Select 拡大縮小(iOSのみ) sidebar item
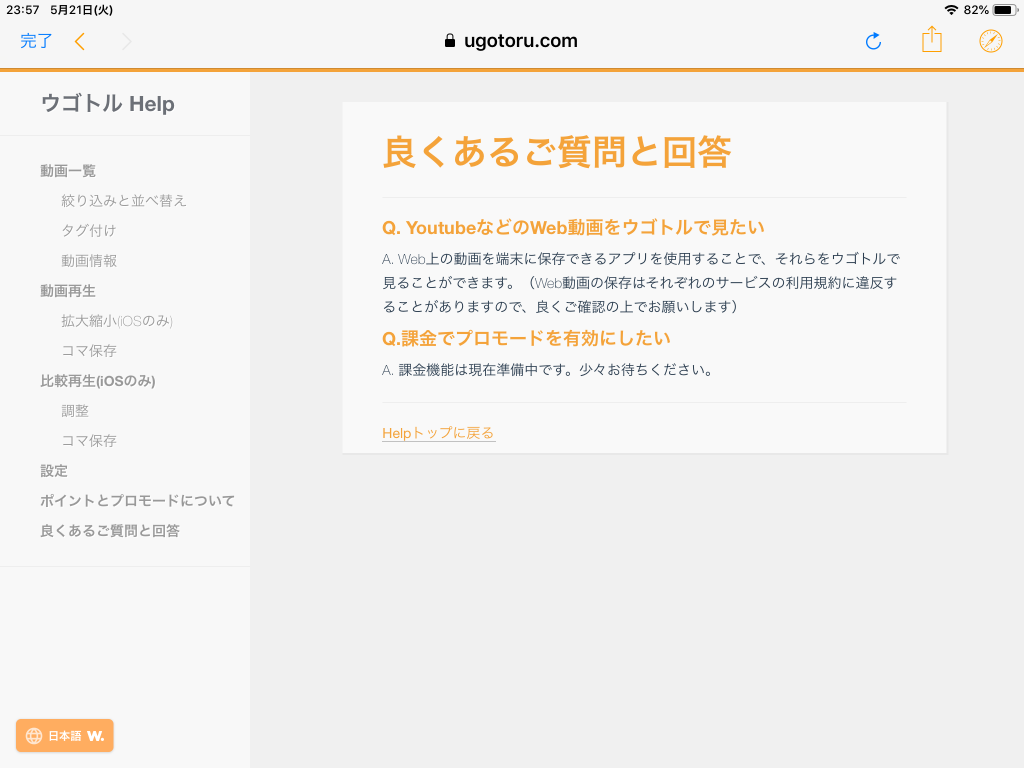This screenshot has height=768, width=1024. pyautogui.click(x=117, y=321)
